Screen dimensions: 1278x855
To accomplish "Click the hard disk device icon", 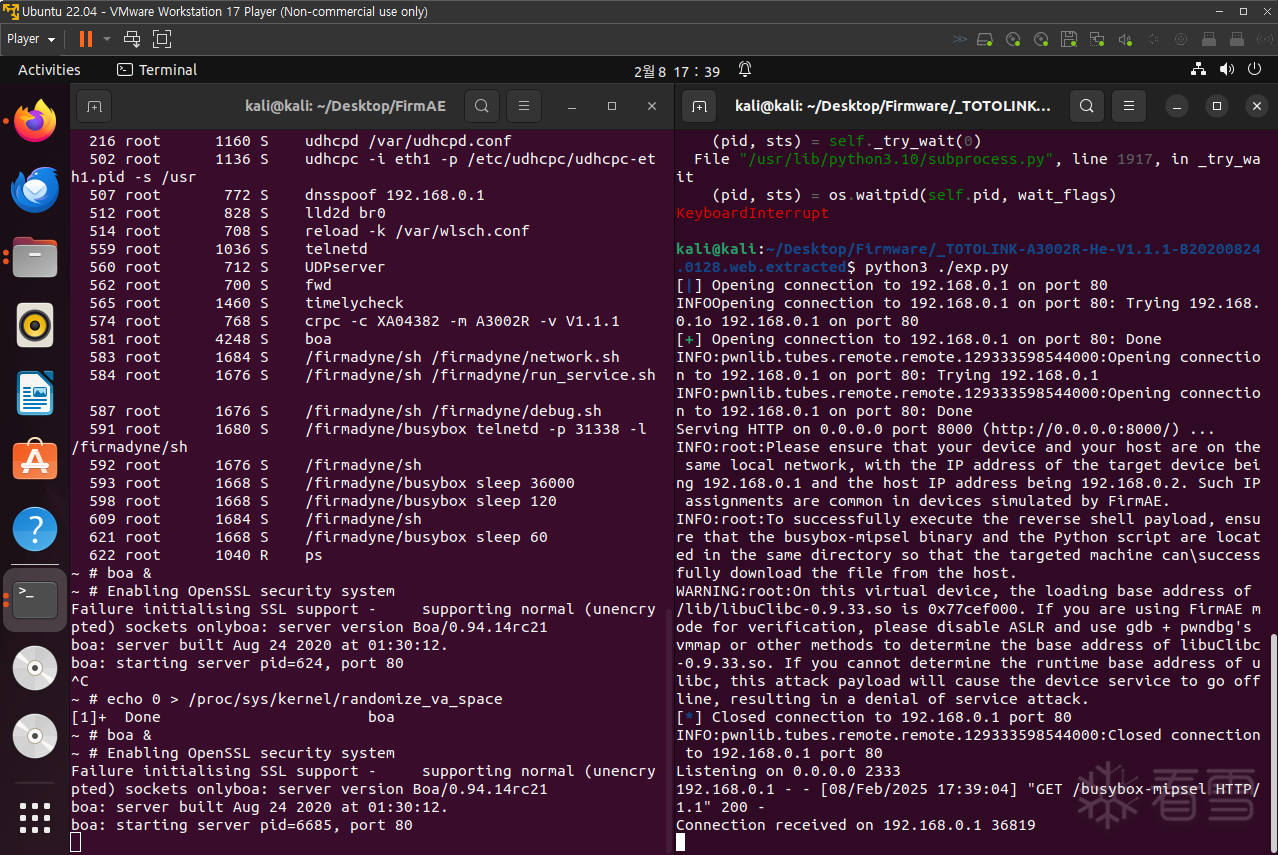I will 985,39.
